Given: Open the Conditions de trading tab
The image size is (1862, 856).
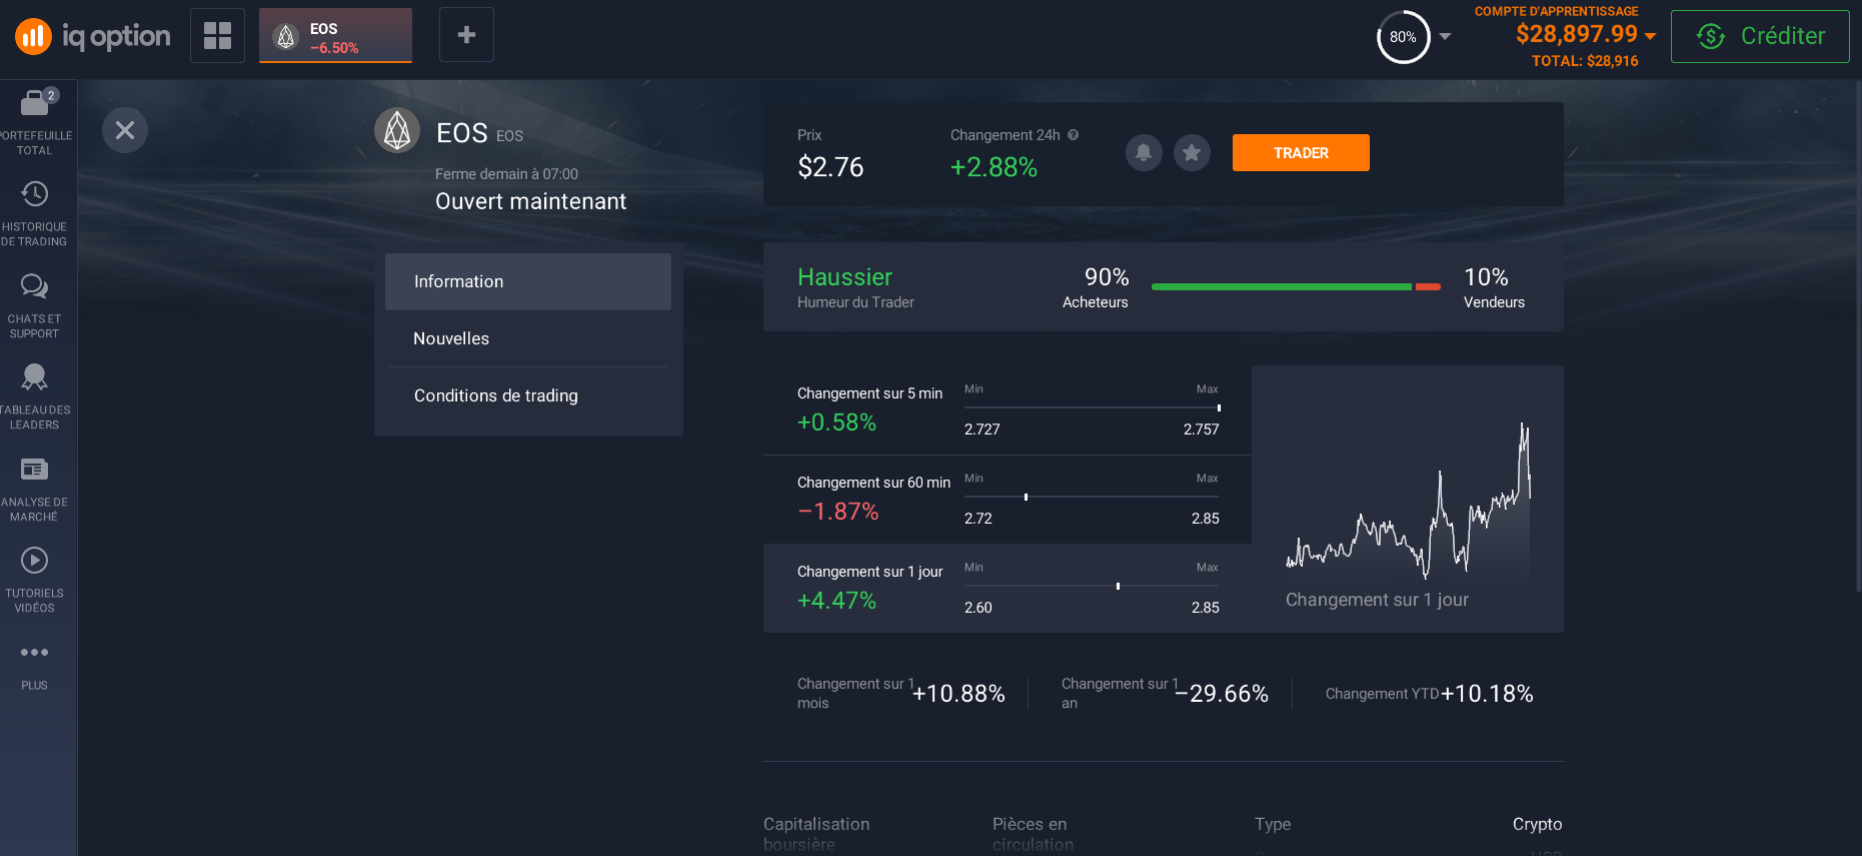Looking at the screenshot, I should pos(528,396).
